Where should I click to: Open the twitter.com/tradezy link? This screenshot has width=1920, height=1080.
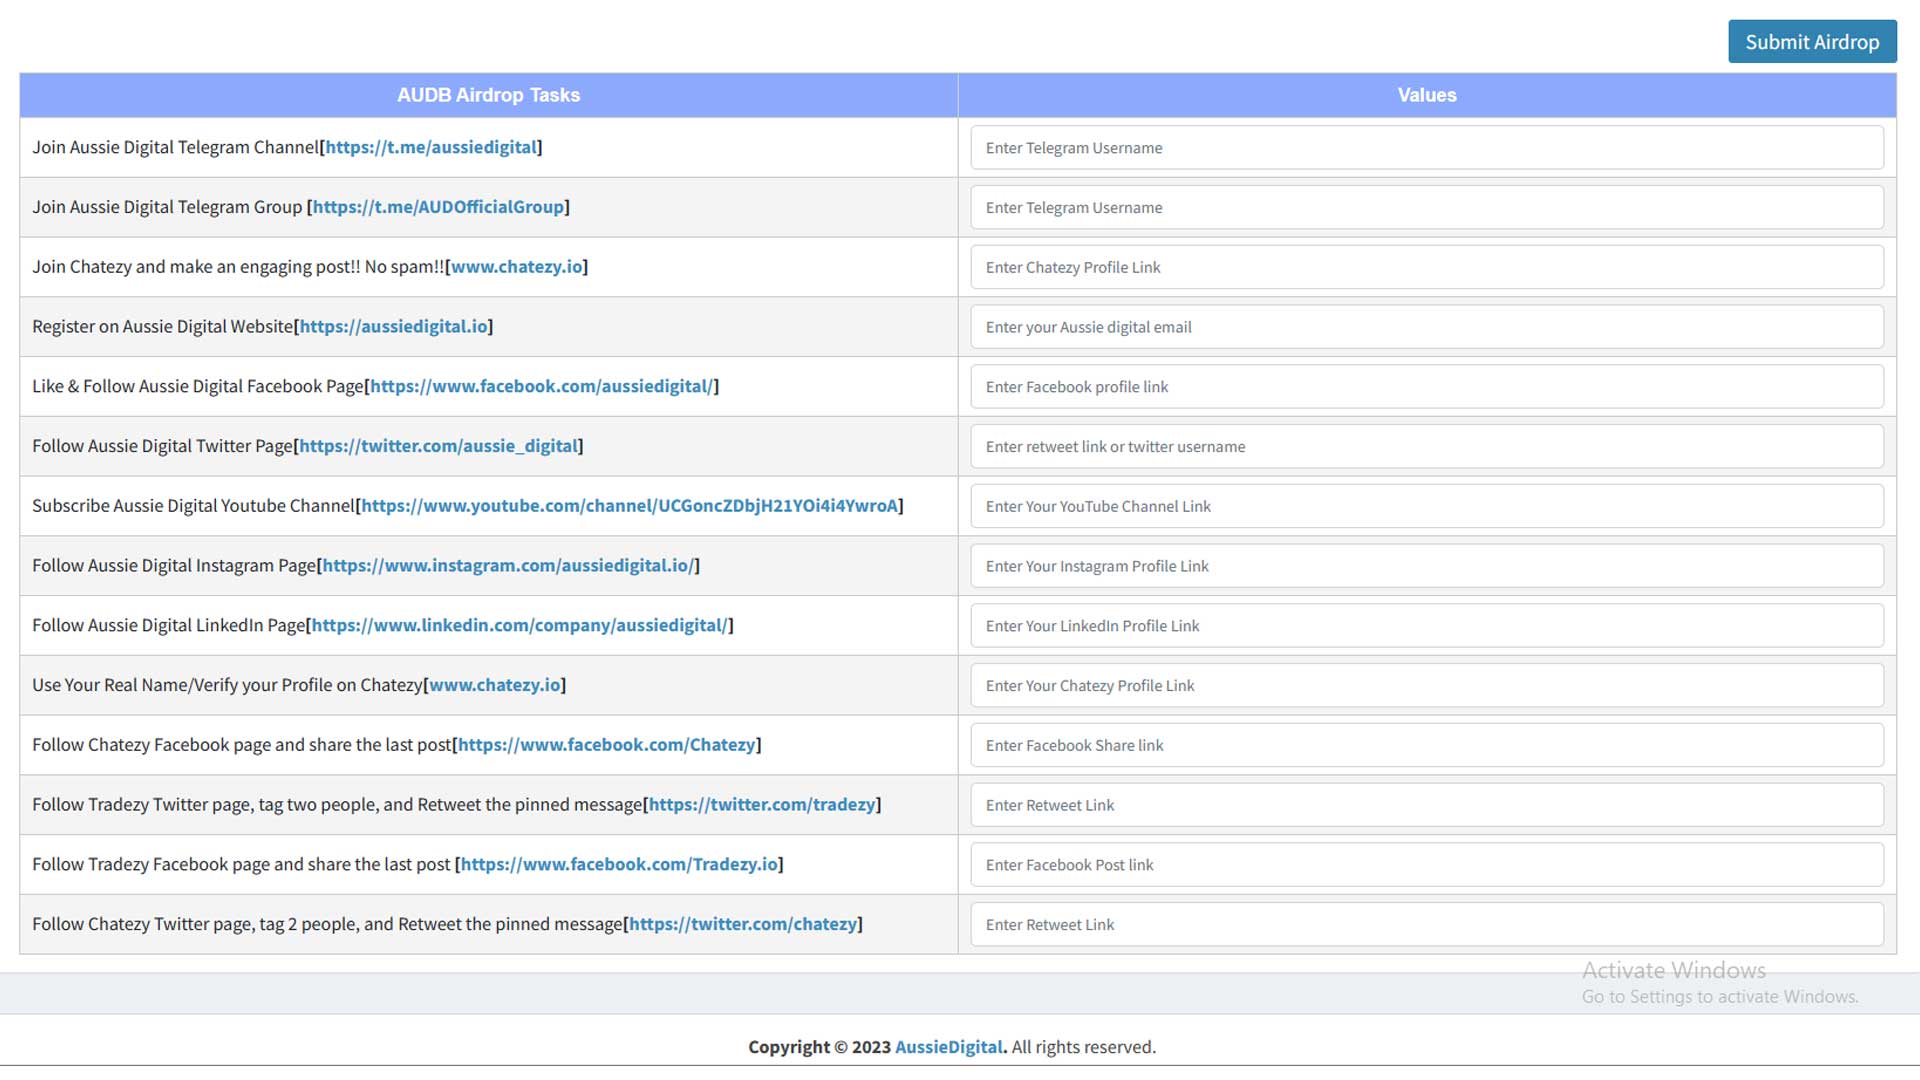click(762, 805)
